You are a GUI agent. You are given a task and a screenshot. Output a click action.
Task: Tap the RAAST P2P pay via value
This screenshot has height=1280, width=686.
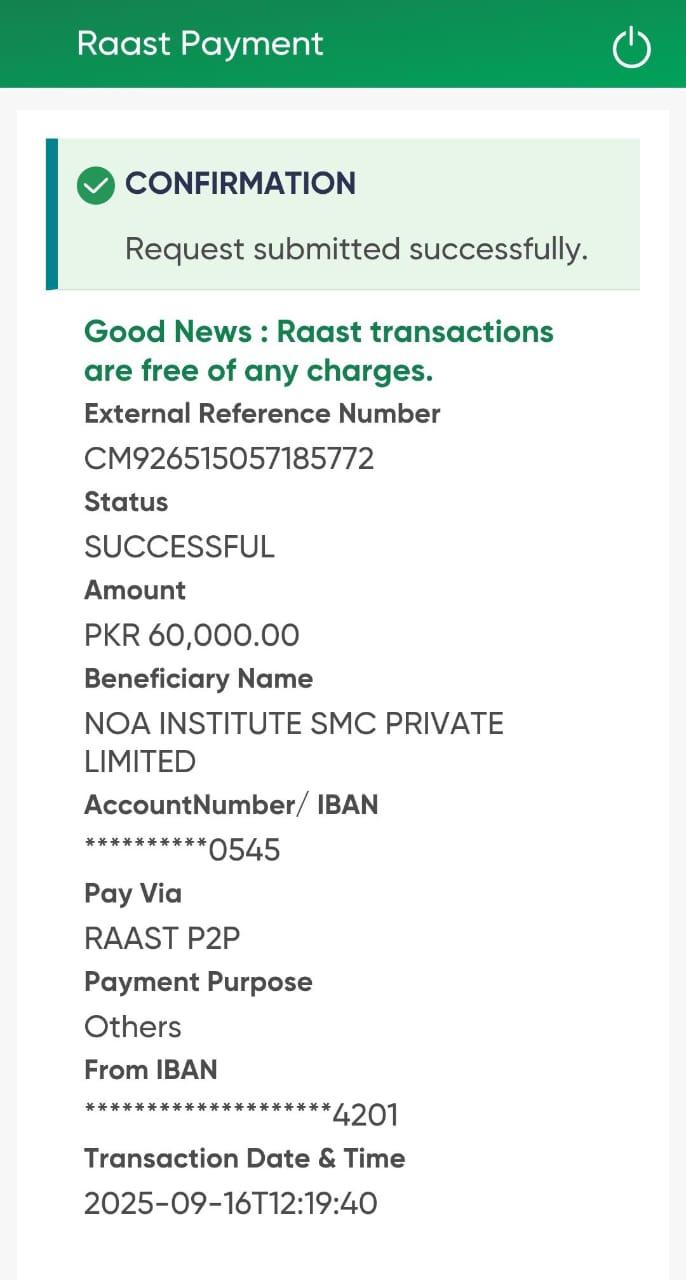coord(162,938)
